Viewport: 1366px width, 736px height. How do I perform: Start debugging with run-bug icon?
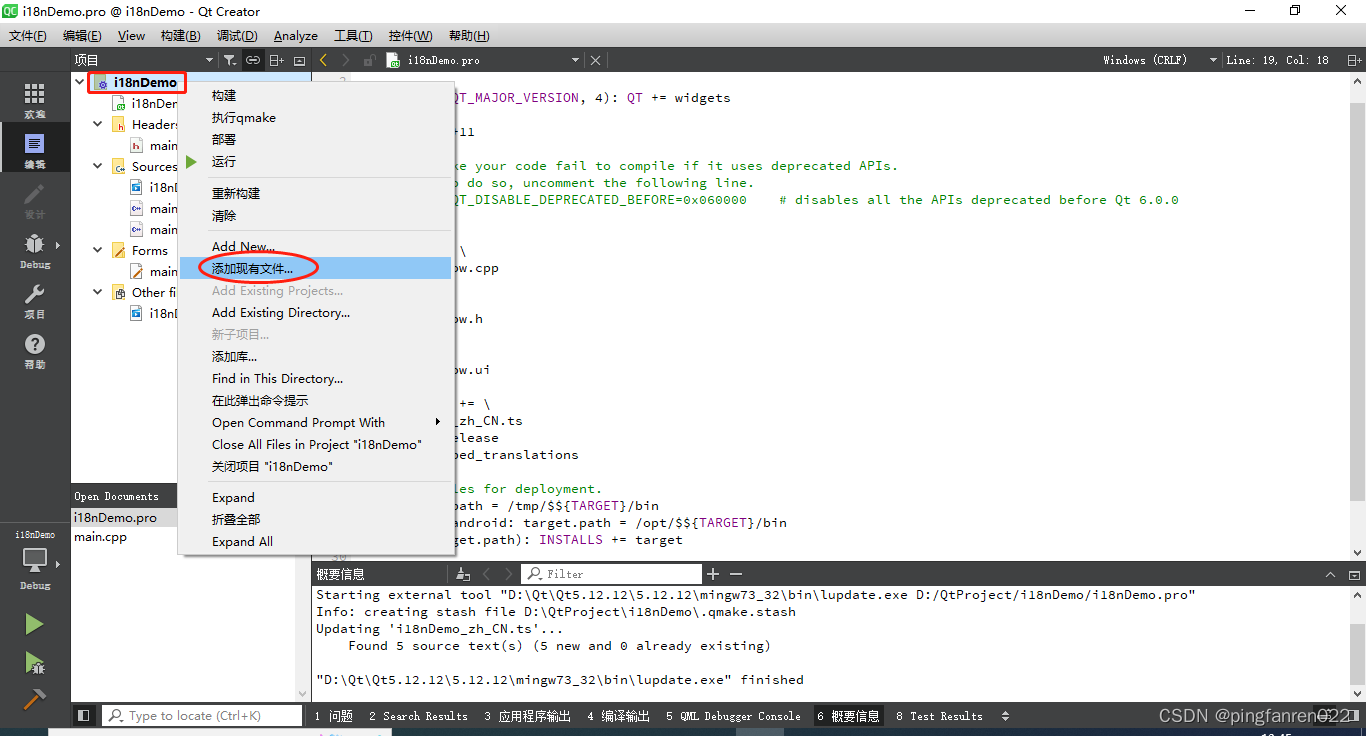(x=34, y=662)
